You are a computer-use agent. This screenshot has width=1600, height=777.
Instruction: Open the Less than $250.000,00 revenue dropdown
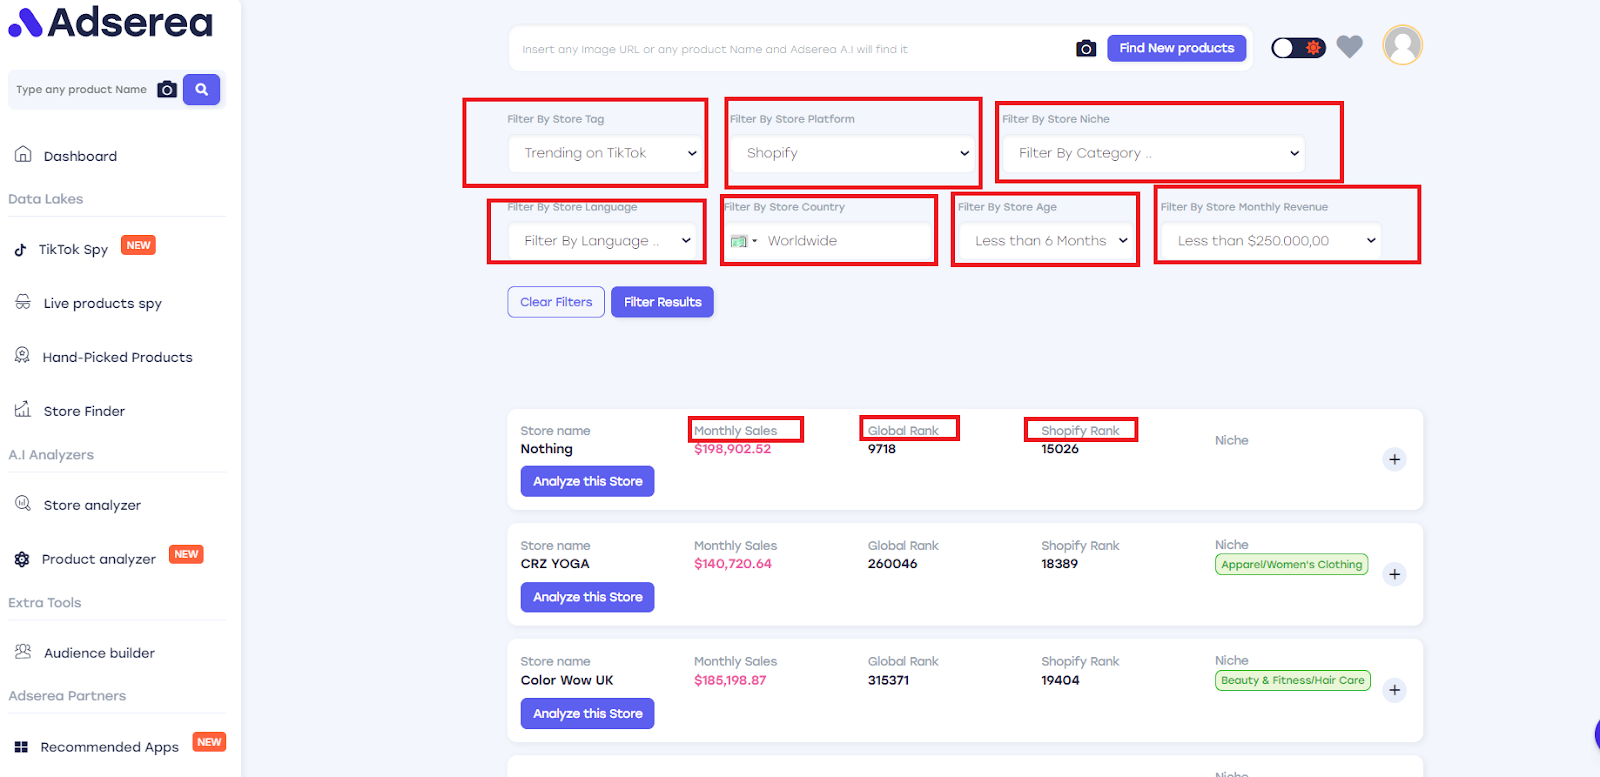(x=1271, y=241)
